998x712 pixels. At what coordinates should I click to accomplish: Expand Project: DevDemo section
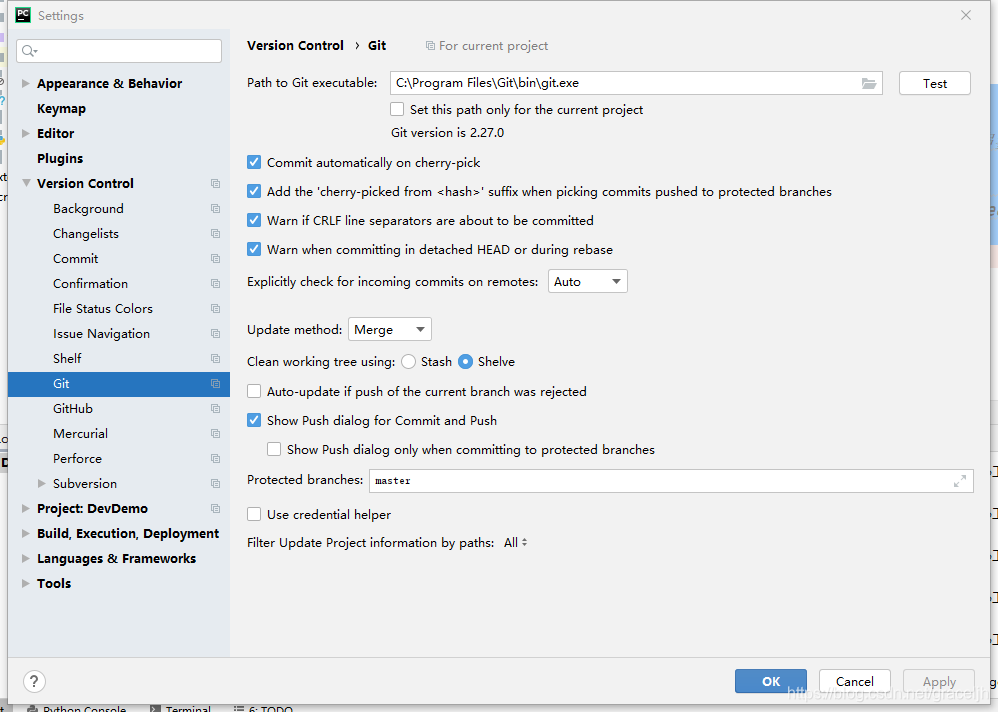click(25, 508)
